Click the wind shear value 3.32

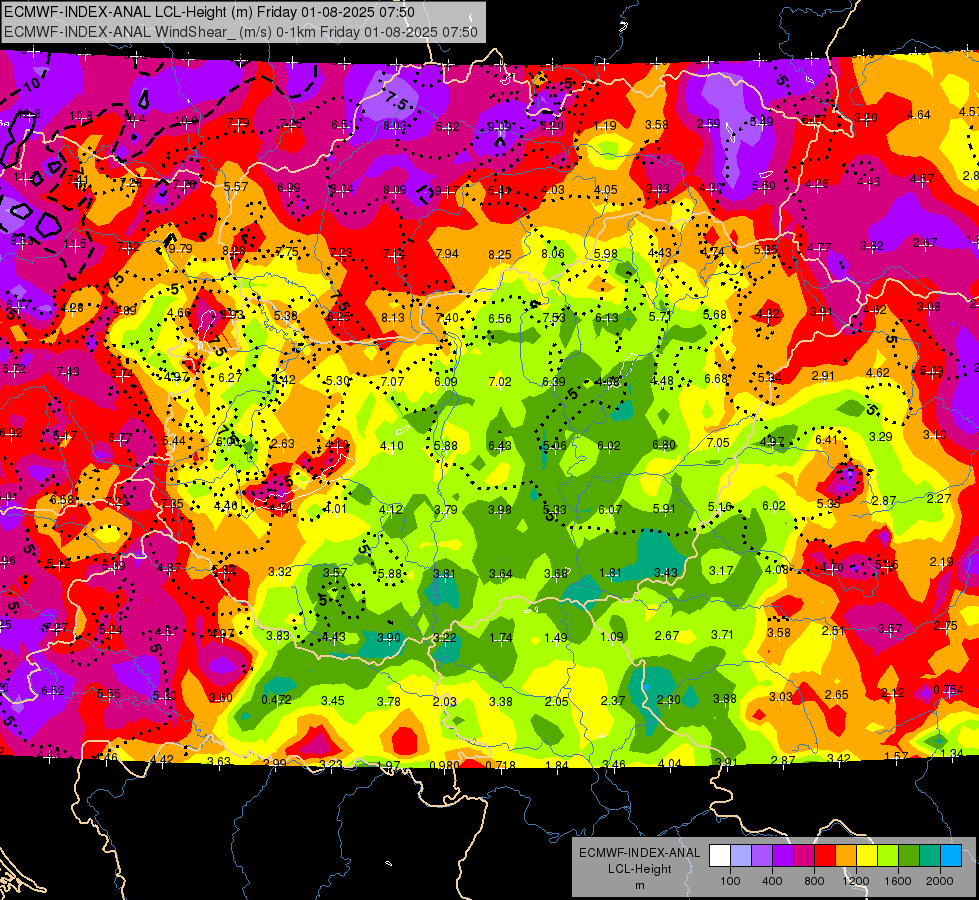pos(280,571)
